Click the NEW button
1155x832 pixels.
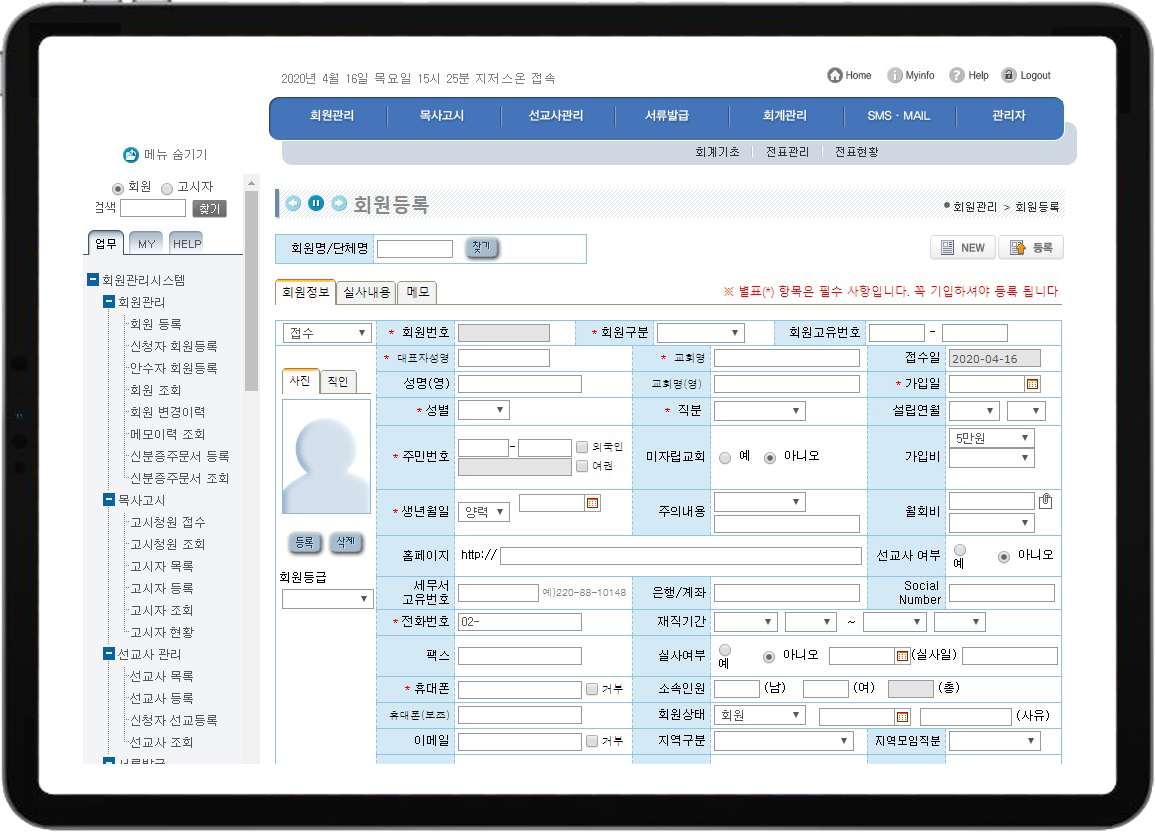pyautogui.click(x=962, y=248)
